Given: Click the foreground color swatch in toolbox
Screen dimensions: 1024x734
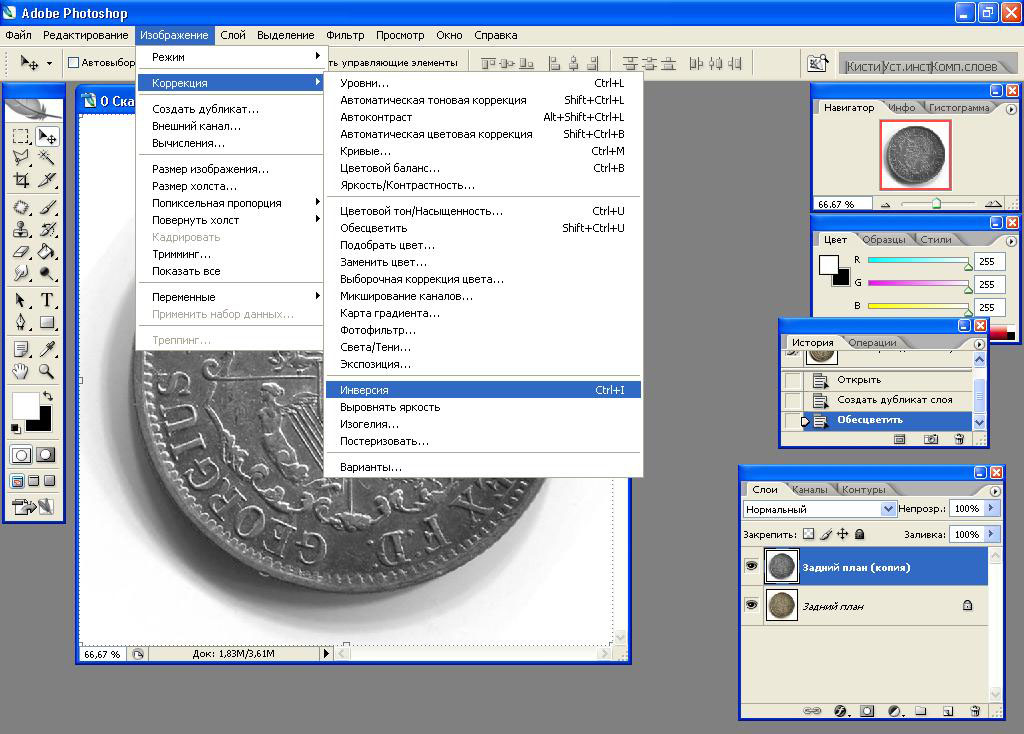Looking at the screenshot, I should coord(23,406).
